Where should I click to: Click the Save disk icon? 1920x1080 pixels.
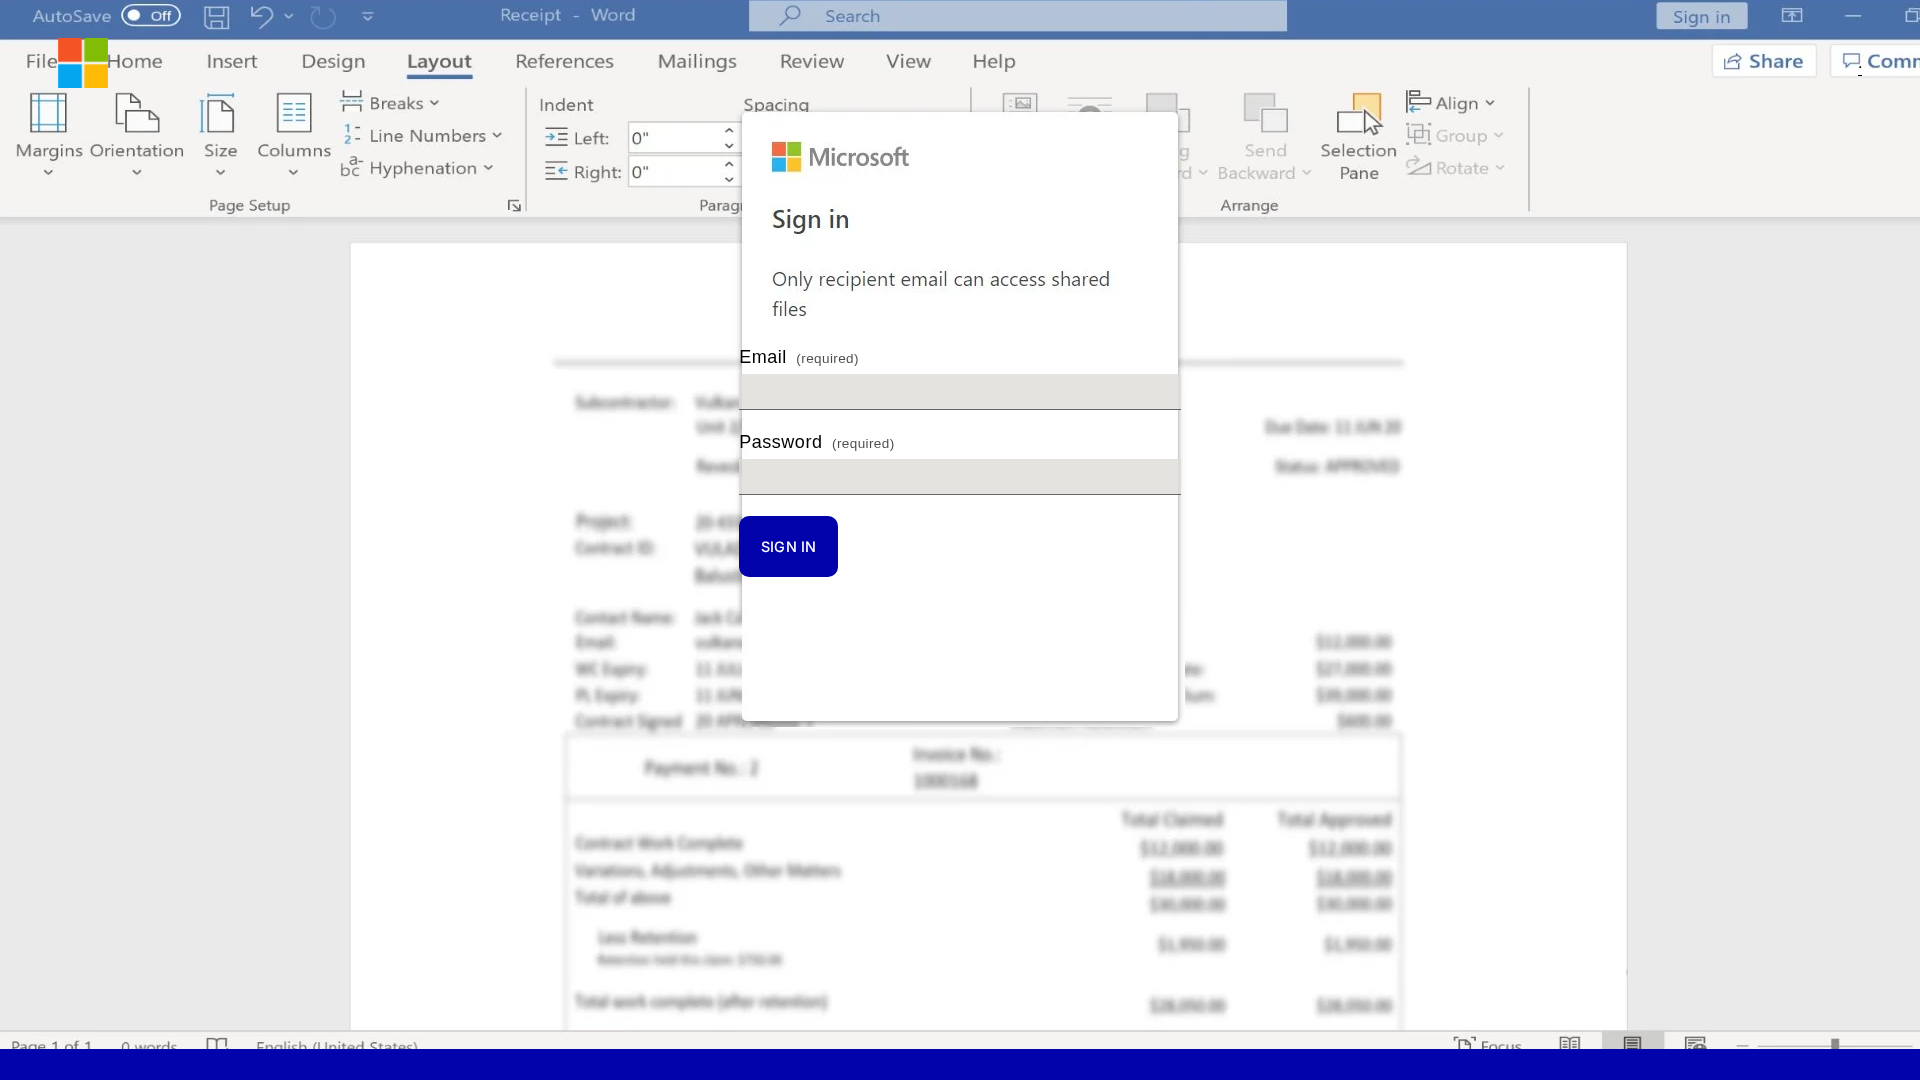coord(216,16)
